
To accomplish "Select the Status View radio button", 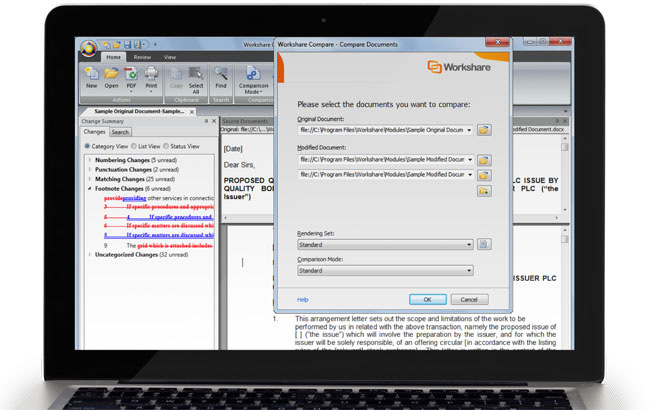I will click(166, 146).
